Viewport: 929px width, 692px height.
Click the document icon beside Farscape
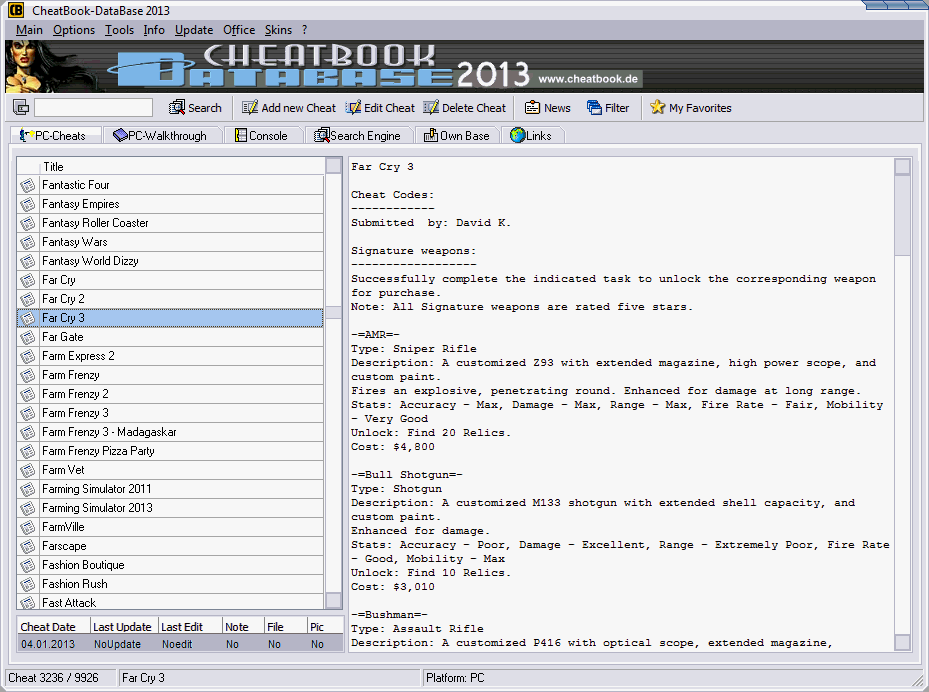(x=28, y=546)
